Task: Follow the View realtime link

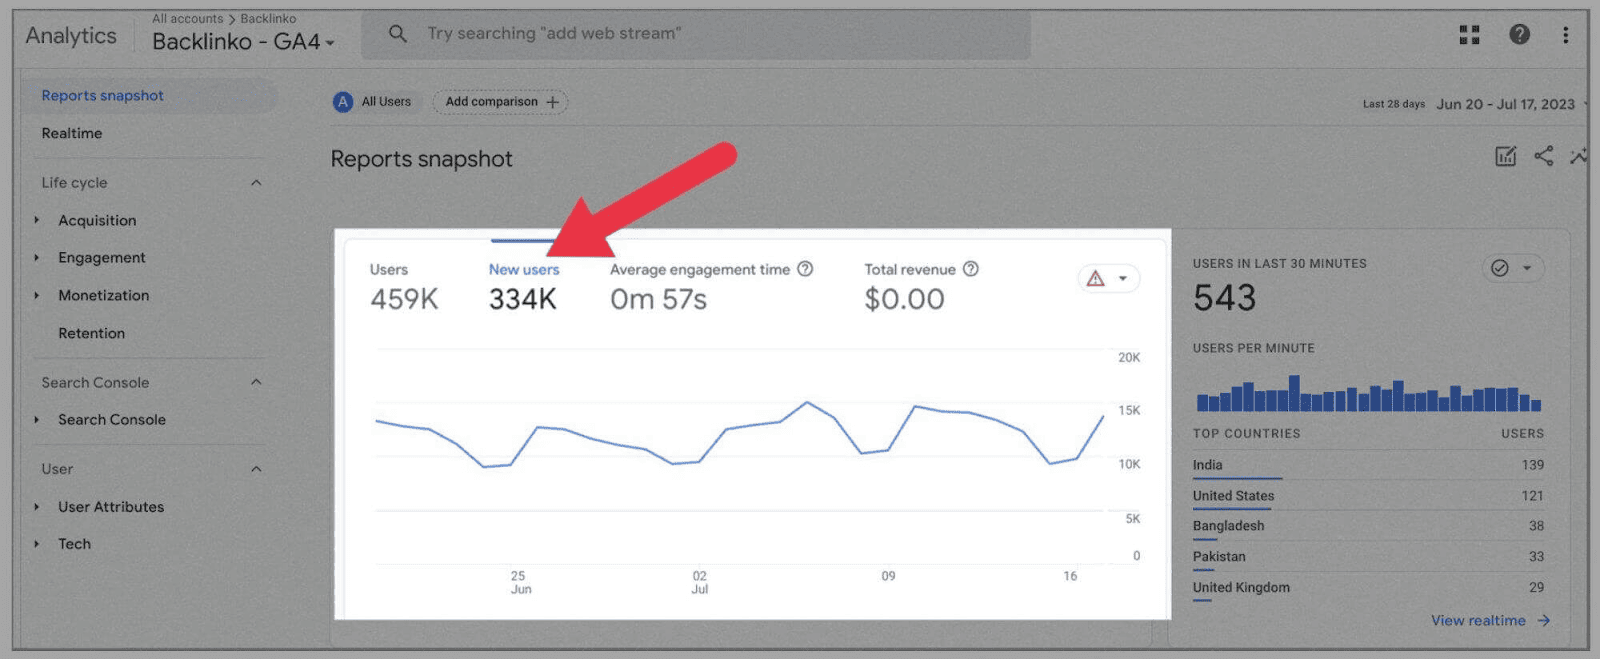Action: (1478, 621)
